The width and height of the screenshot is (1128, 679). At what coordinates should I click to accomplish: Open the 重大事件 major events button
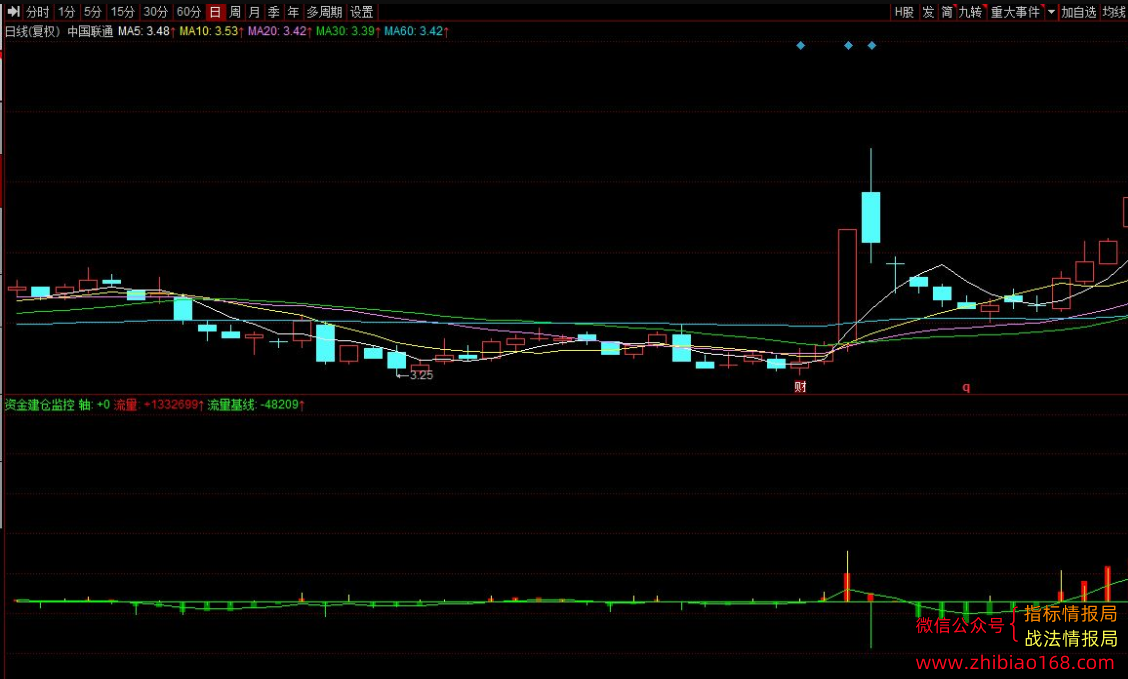pos(1016,12)
